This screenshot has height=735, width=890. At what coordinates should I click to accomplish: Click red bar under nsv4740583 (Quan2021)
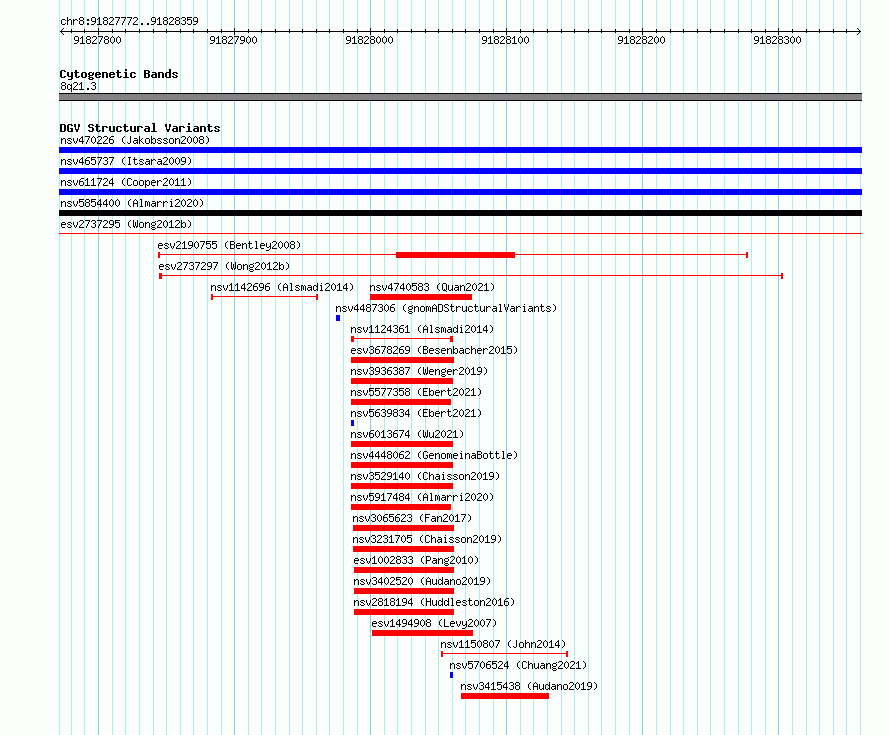pyautogui.click(x=421, y=297)
